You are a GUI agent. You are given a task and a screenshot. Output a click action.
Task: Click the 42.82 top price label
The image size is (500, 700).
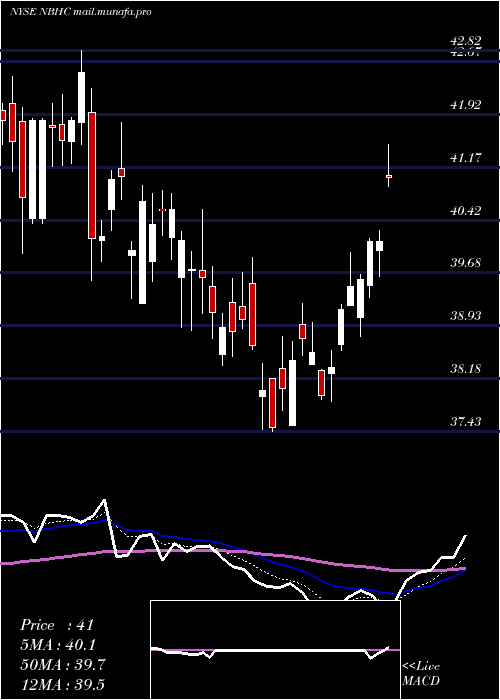pos(466,41)
